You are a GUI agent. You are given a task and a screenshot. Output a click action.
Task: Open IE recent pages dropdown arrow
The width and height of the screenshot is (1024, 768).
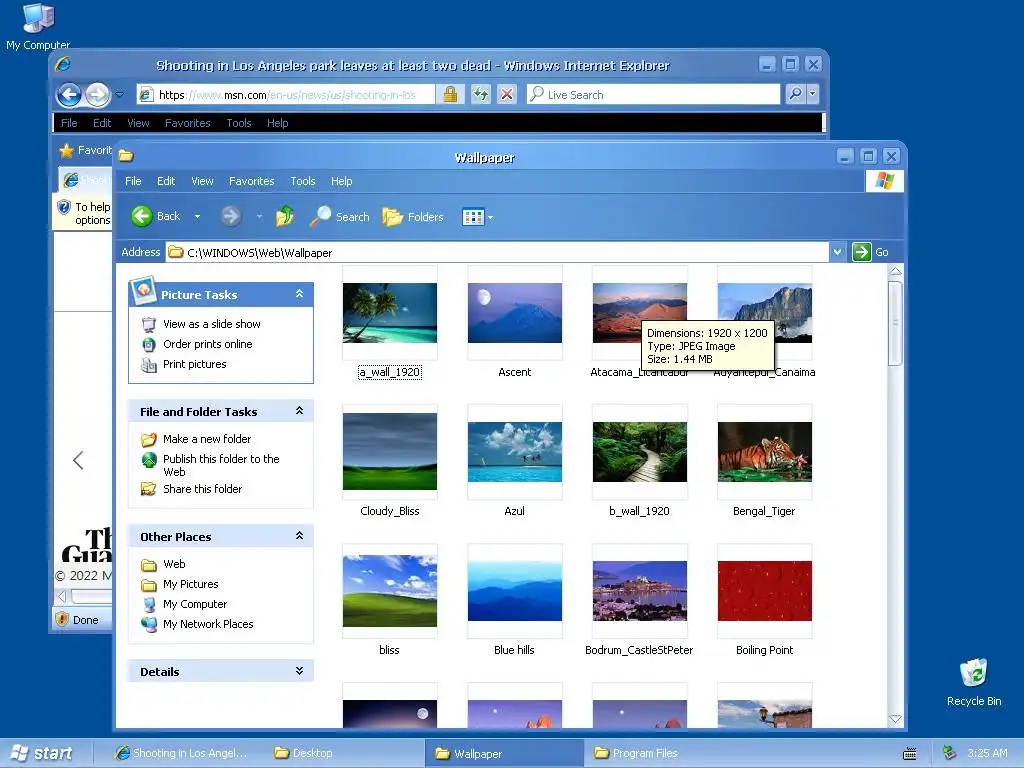(120, 95)
